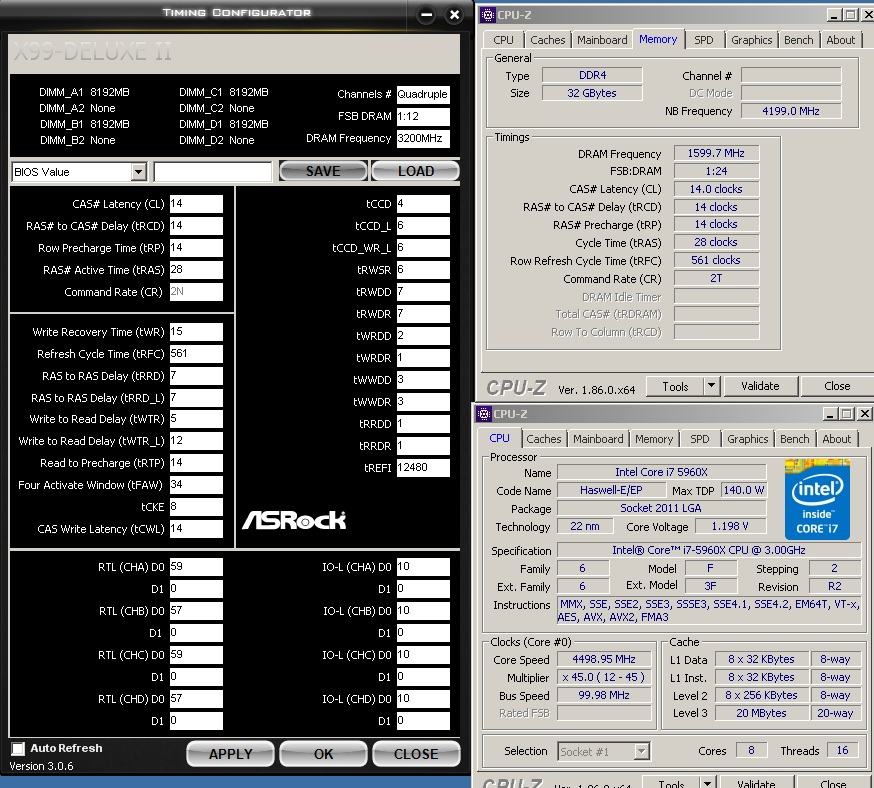Expand the Socket #1 selection dropdown

642,751
